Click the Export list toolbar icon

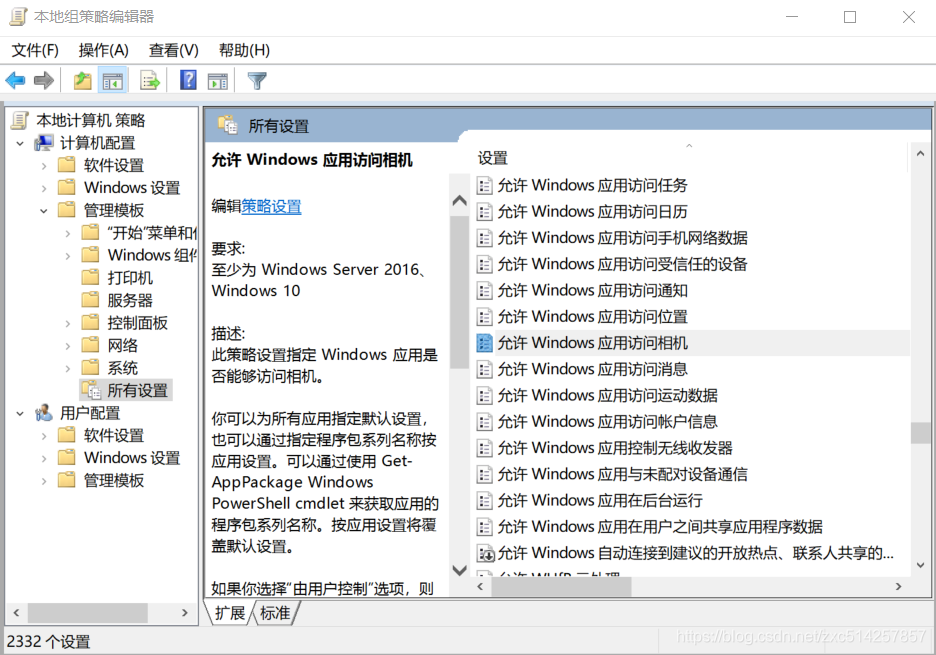point(150,81)
